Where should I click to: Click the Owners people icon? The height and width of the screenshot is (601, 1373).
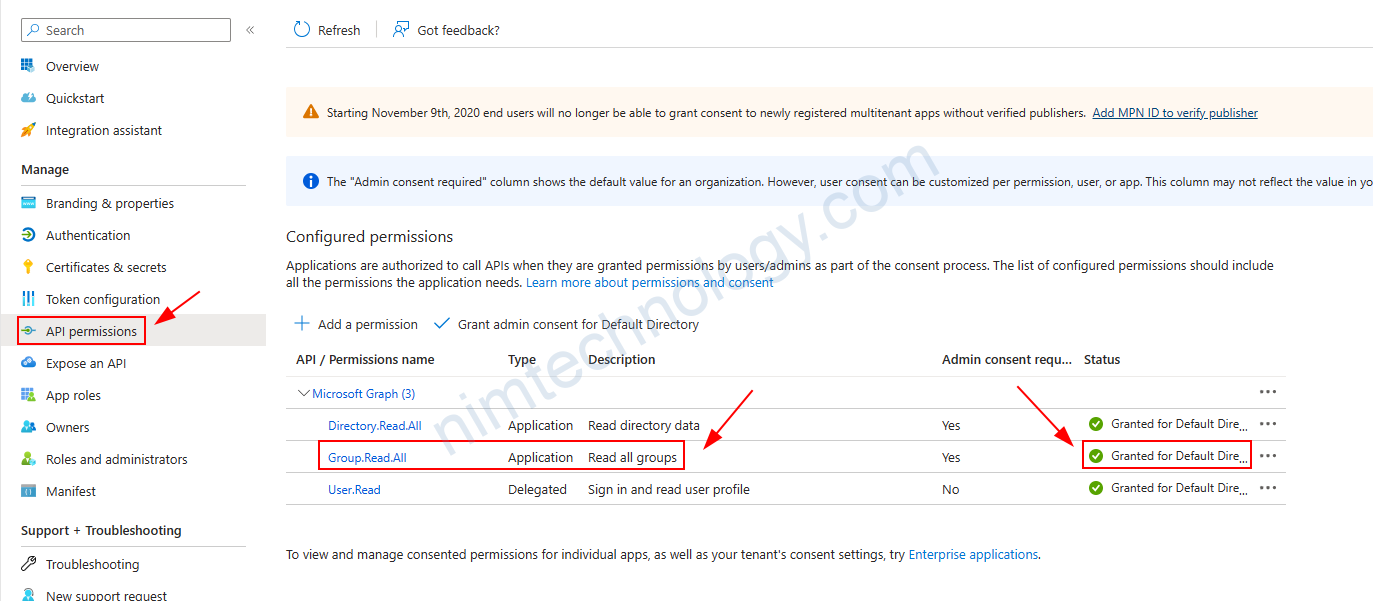[28, 427]
